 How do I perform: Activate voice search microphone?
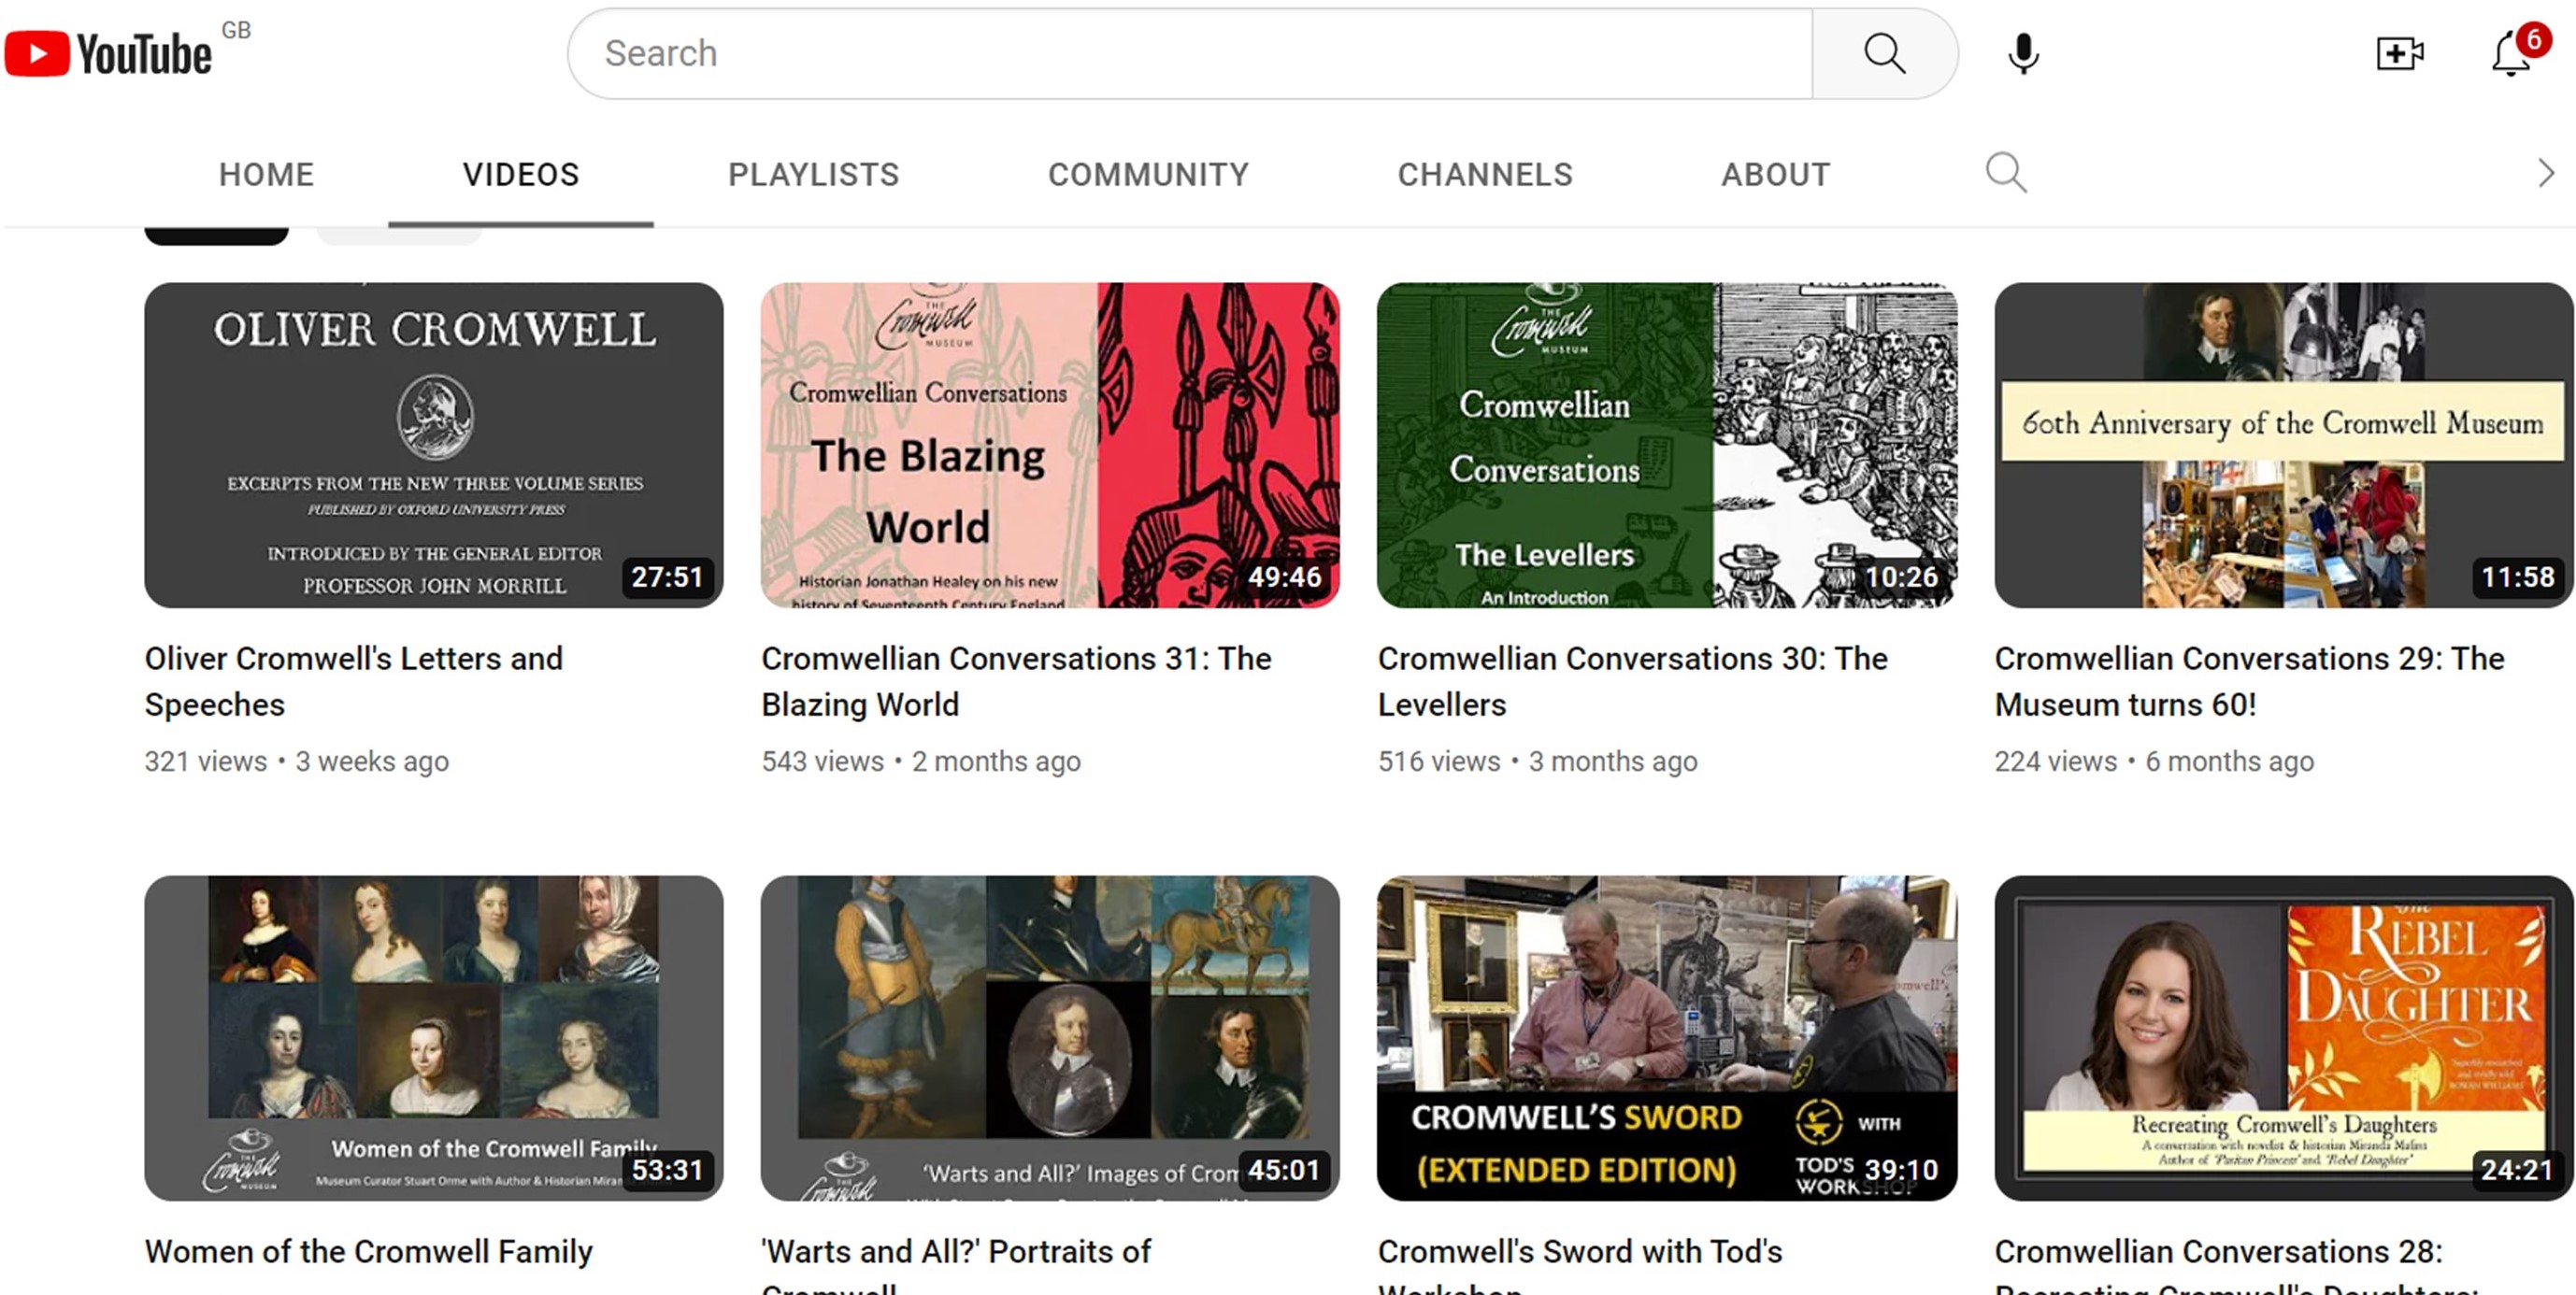[x=2023, y=54]
